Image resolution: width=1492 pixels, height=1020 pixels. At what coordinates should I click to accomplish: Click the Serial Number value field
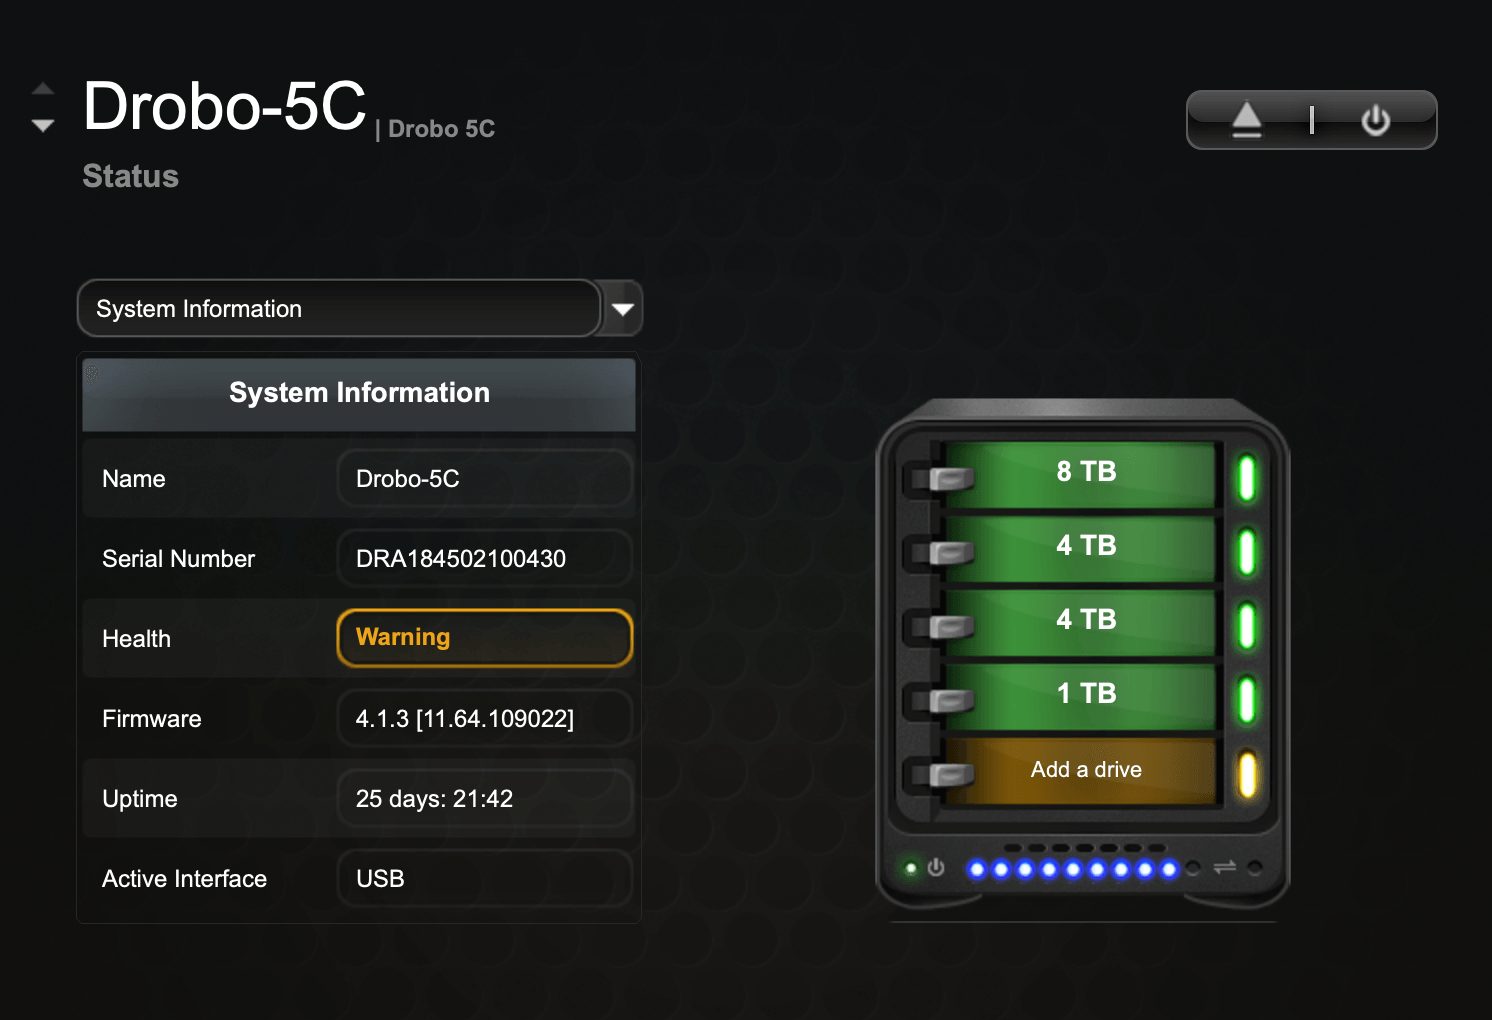pos(485,559)
